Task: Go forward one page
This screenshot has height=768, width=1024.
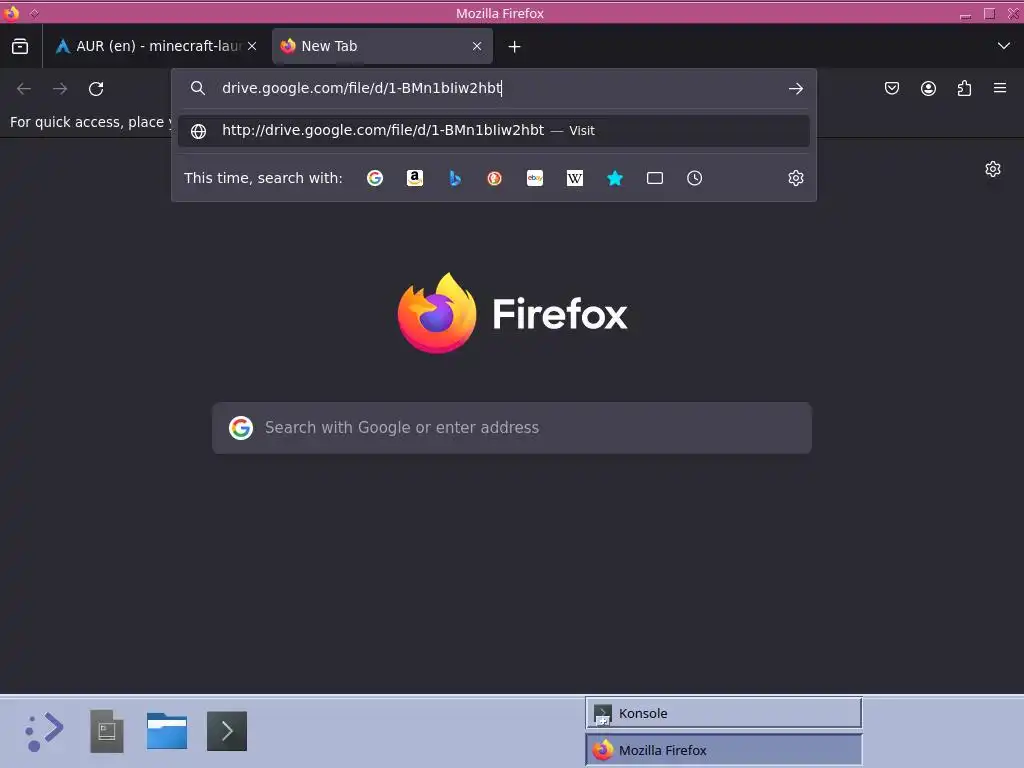Action: (x=60, y=88)
